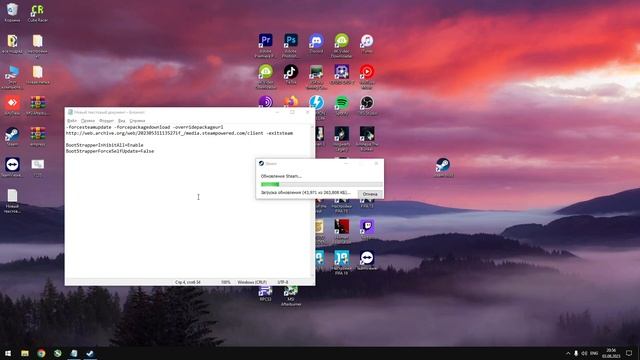Open the Spotify desktop shortcut
This screenshot has width=640, height=360.
tap(342, 105)
